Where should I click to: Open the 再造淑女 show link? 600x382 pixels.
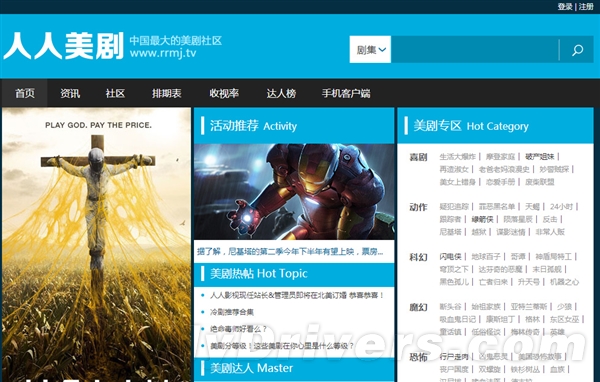pos(454,169)
